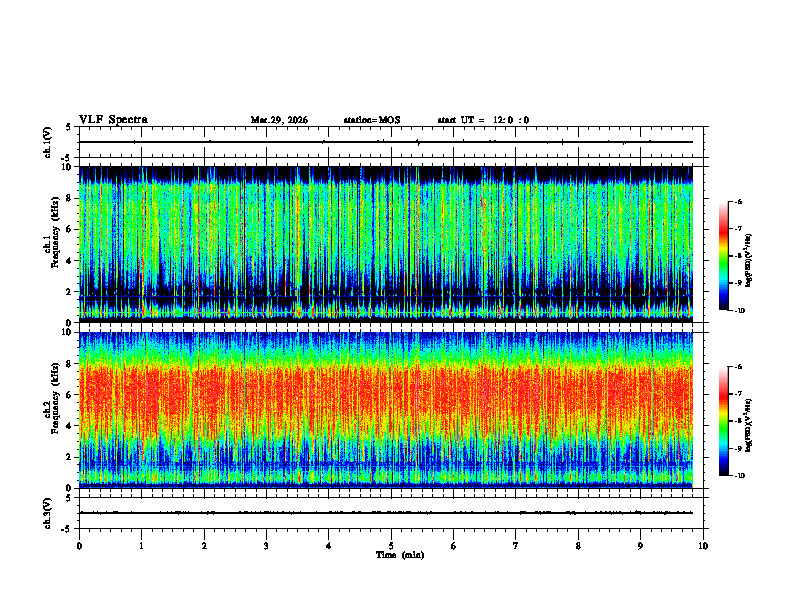Click the ch.1 spectrogram color scale bar
Screen dimensions: 792x612
[723, 256]
